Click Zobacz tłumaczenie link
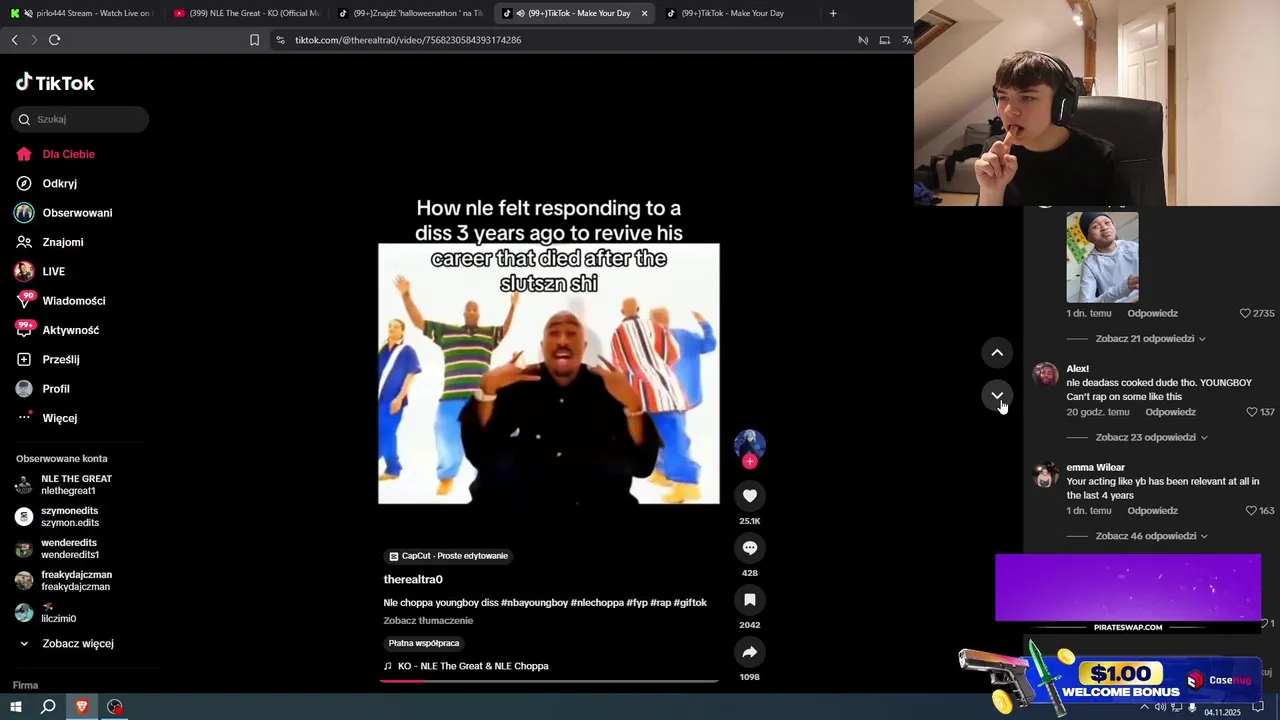The image size is (1280, 720). coord(428,621)
